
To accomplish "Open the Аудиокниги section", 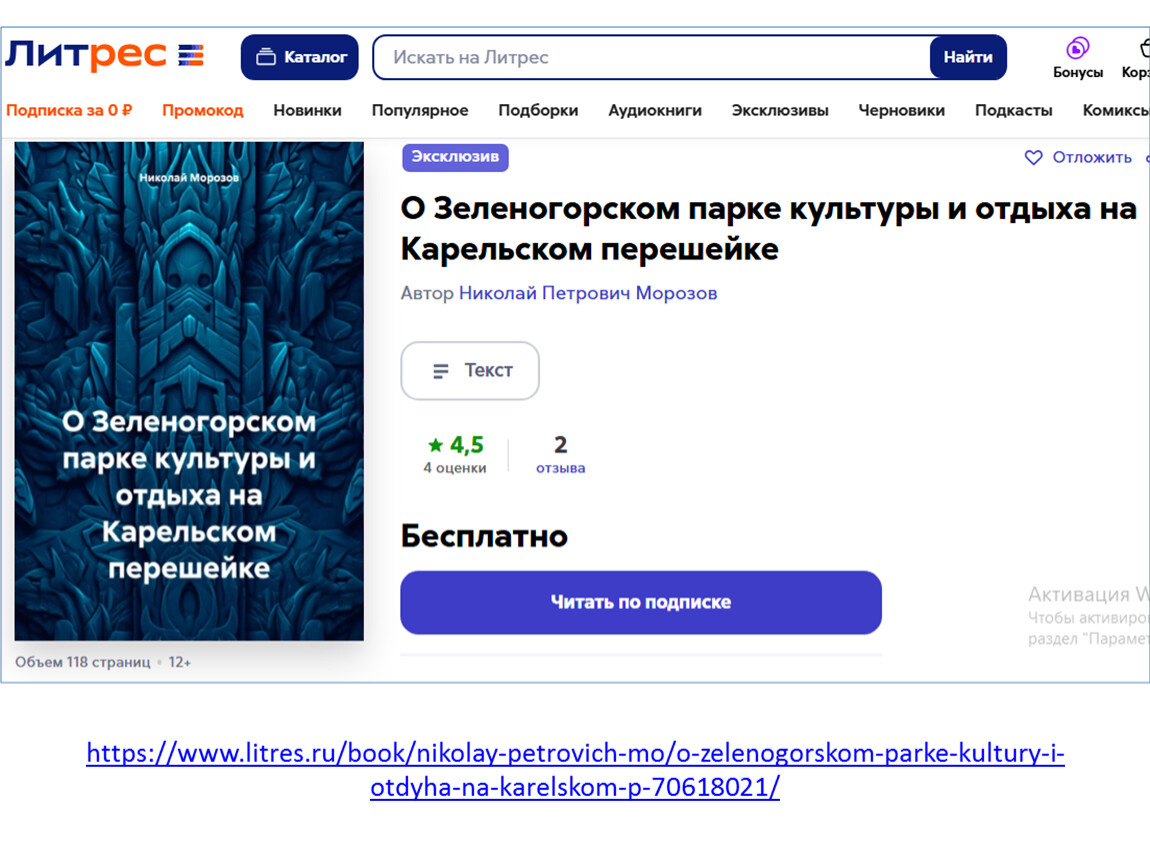I will 655,110.
